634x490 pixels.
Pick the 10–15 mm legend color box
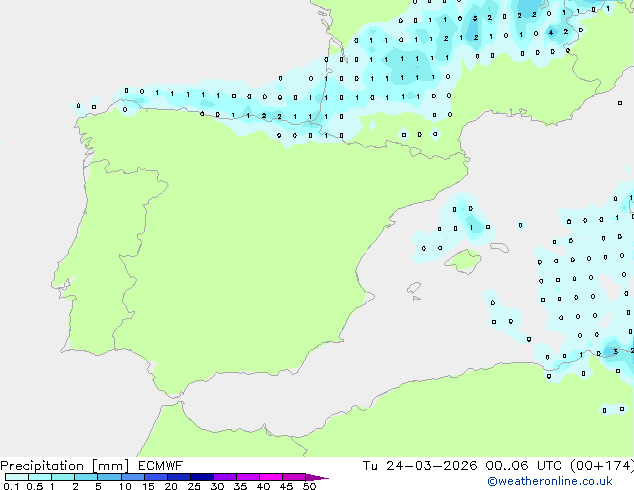pos(132,477)
